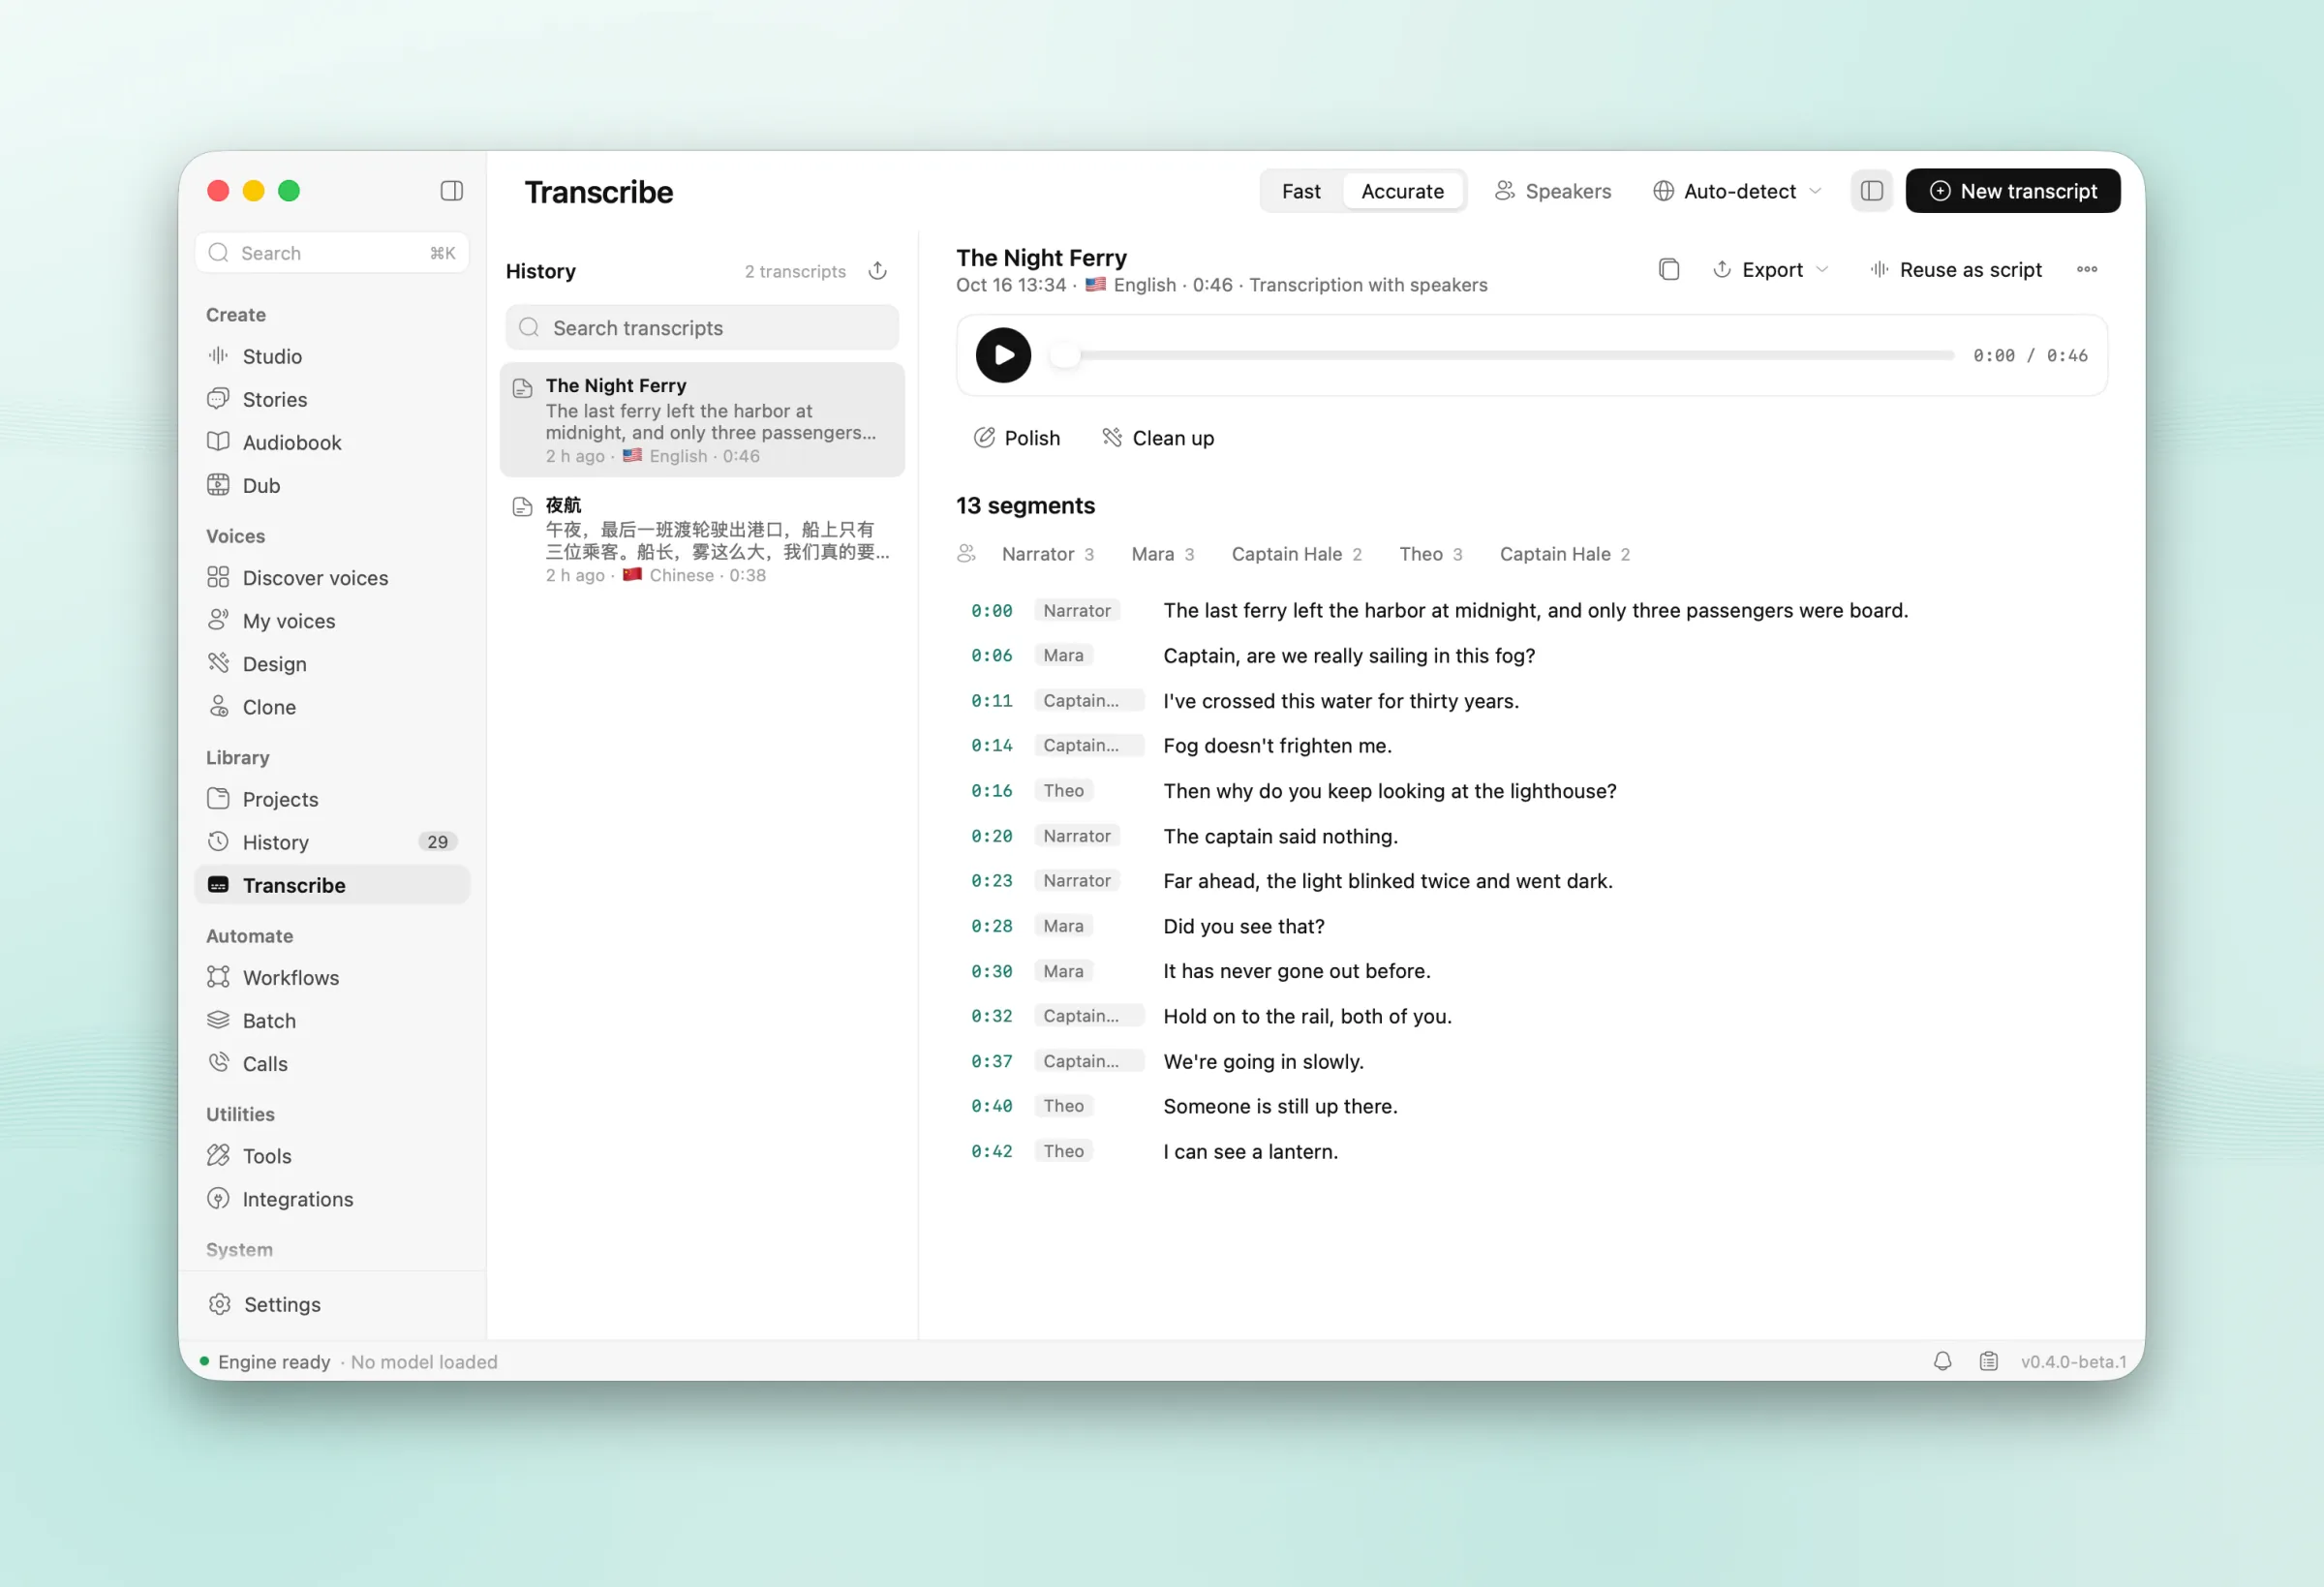Expand the Export dropdown
Screen dimensions: 2324x1587
coord(1770,269)
